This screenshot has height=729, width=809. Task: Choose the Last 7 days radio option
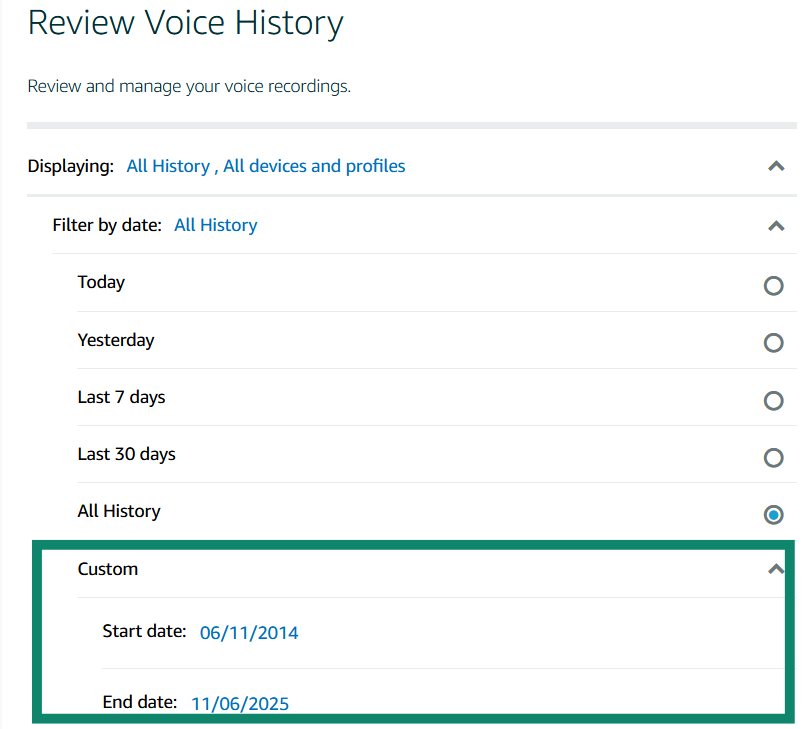[773, 400]
